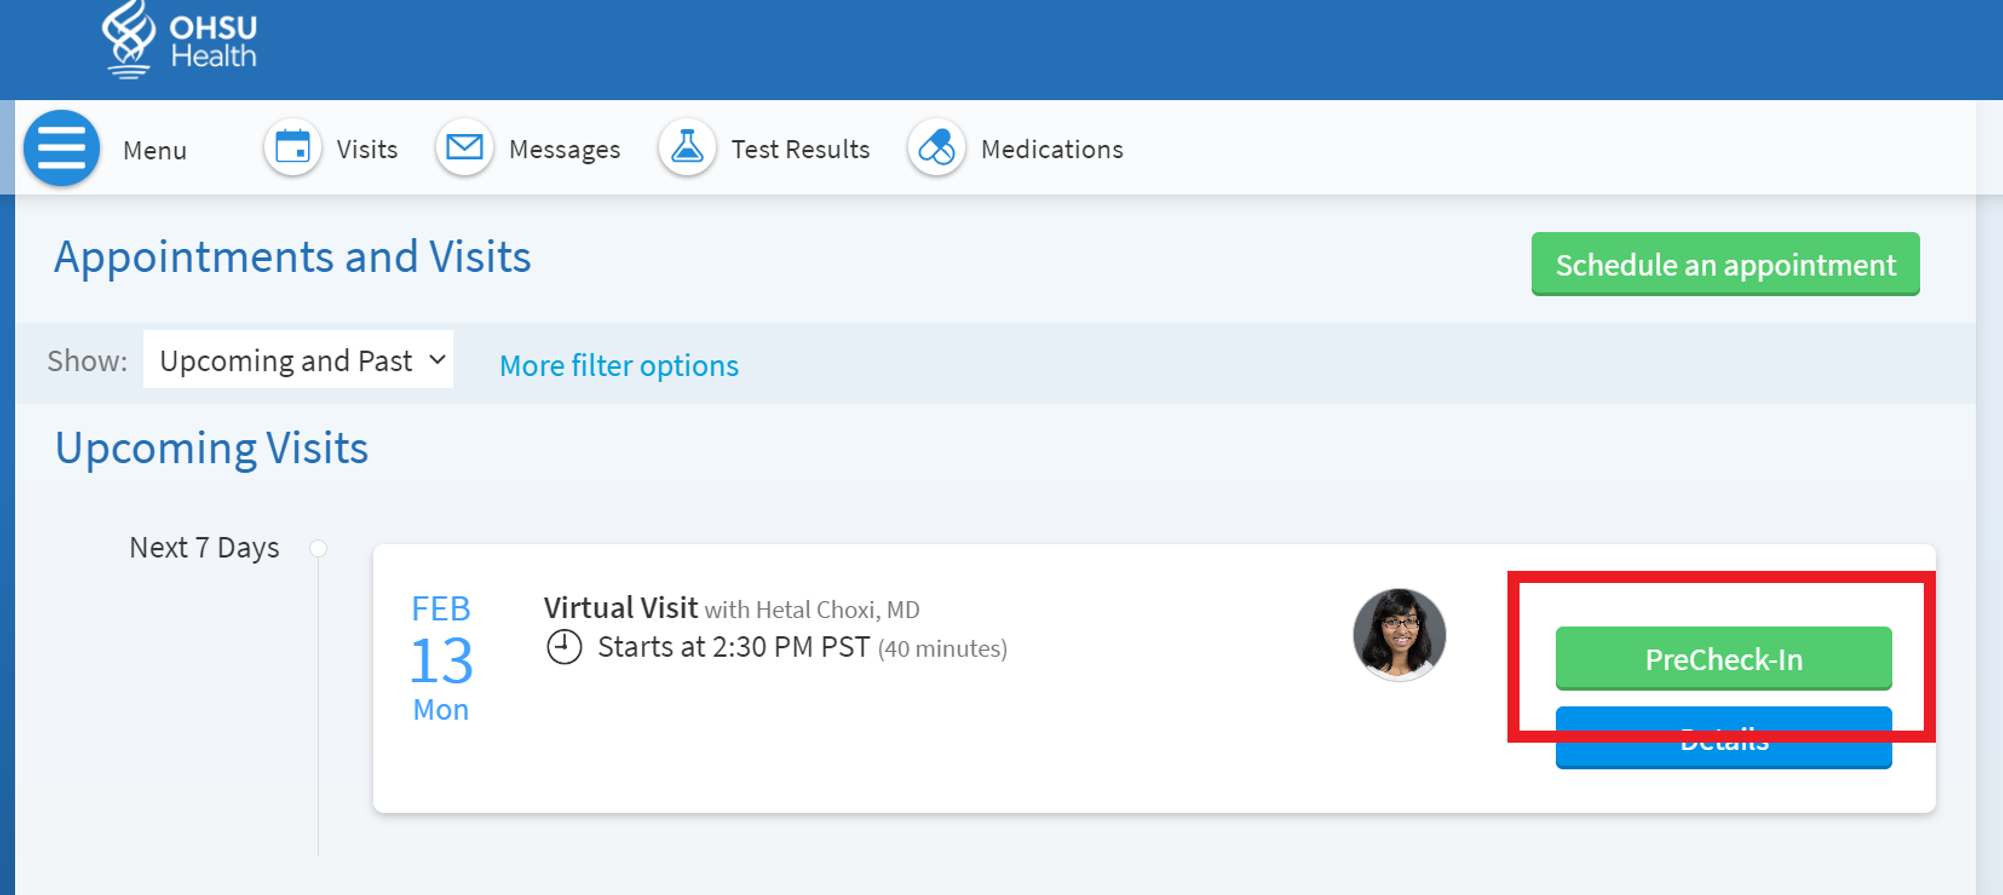Click the Visits calendar icon
2003x895 pixels.
(x=293, y=148)
